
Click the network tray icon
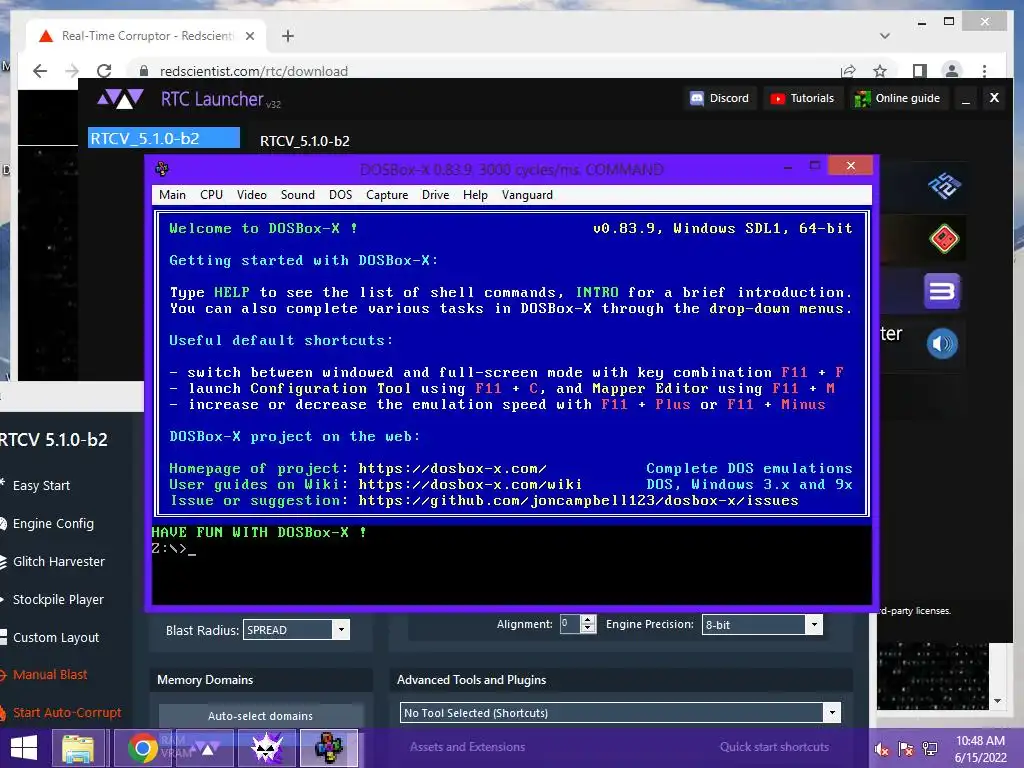[930, 749]
